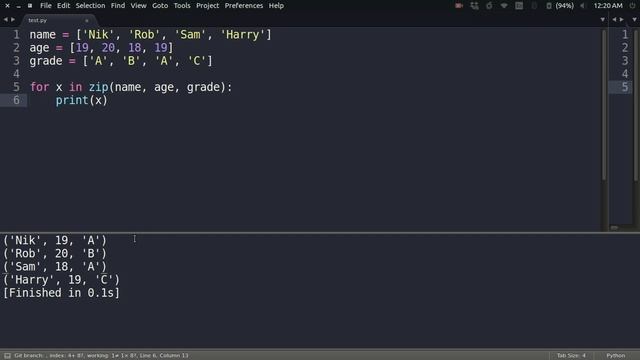Viewport: 640px width, 360px height.
Task: Click output line ('Sam', 18, 'A')
Action: pos(55,267)
